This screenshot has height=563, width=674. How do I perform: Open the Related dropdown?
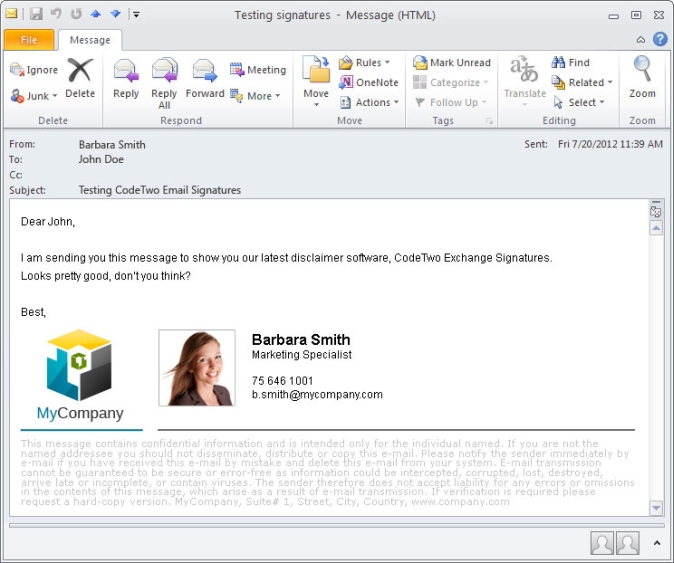coord(582,82)
